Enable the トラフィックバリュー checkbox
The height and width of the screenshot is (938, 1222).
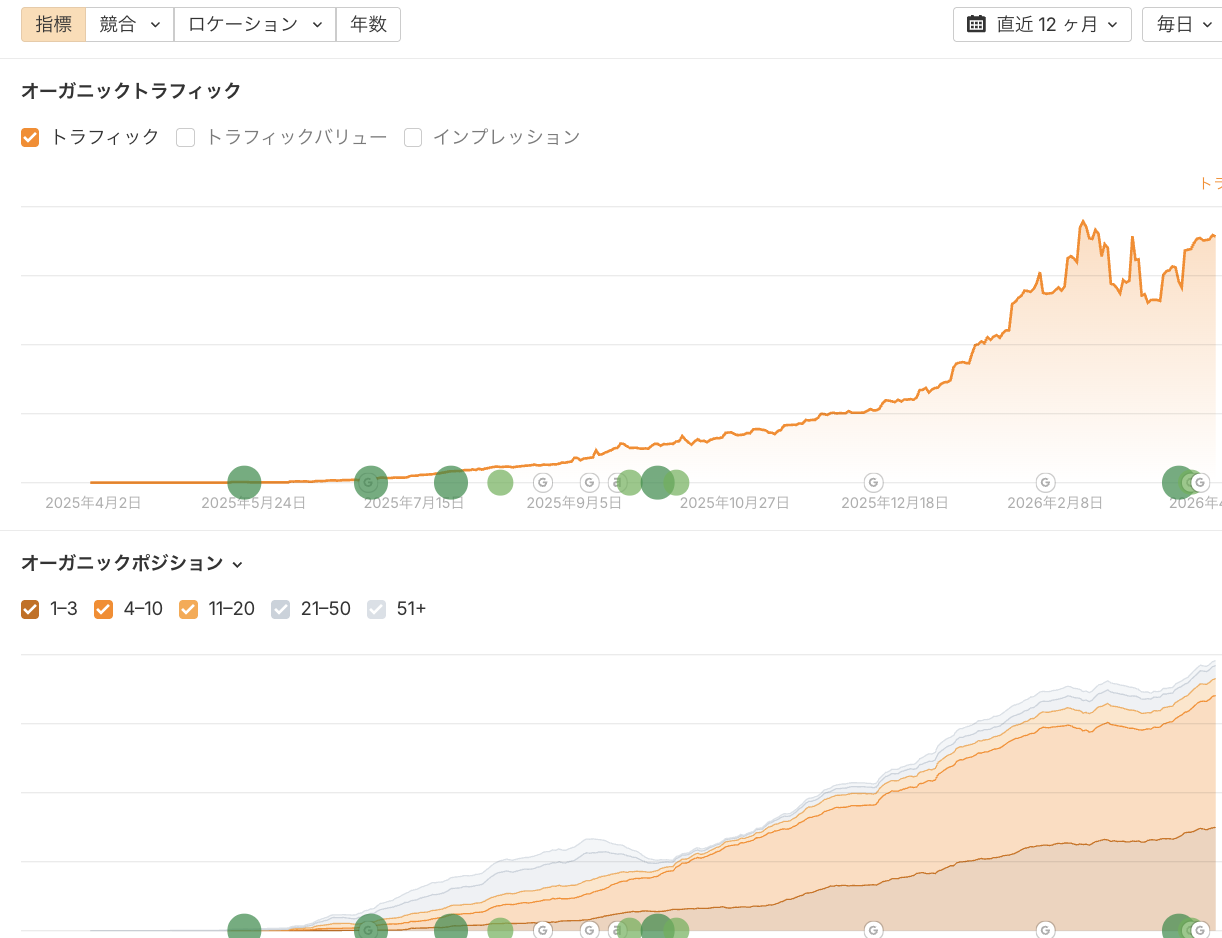point(185,138)
